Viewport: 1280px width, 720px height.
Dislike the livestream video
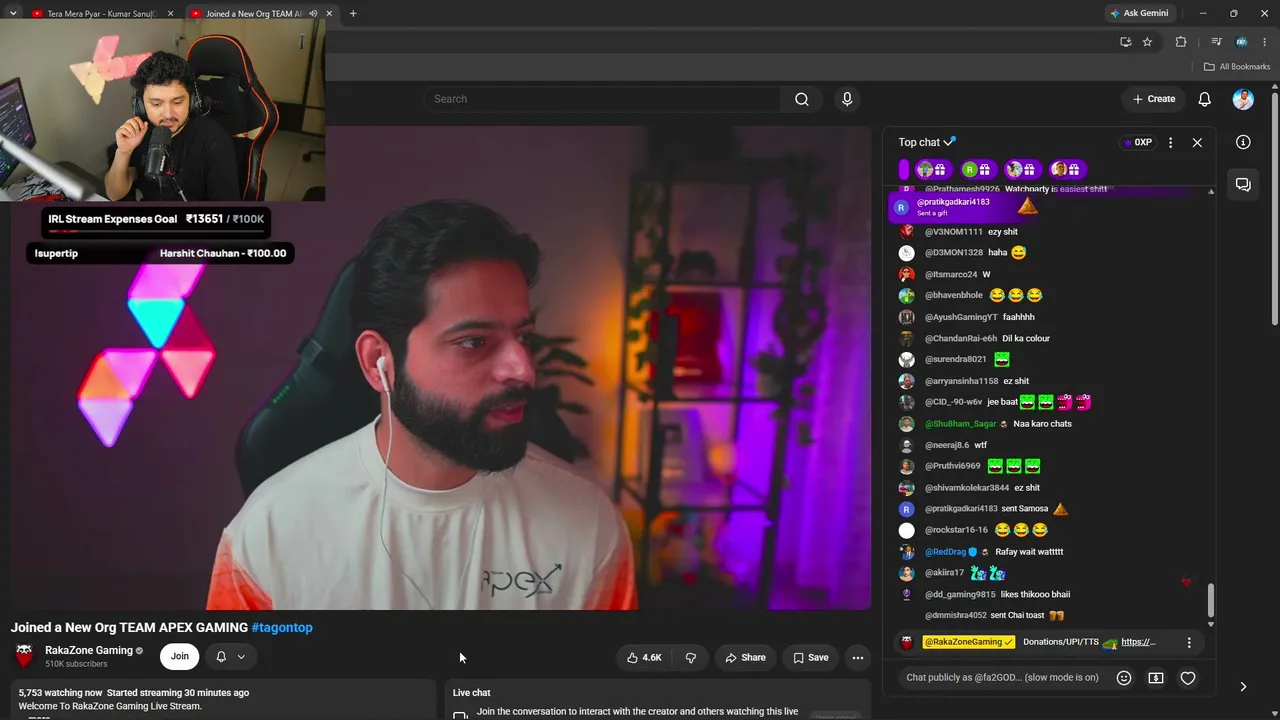coord(690,657)
